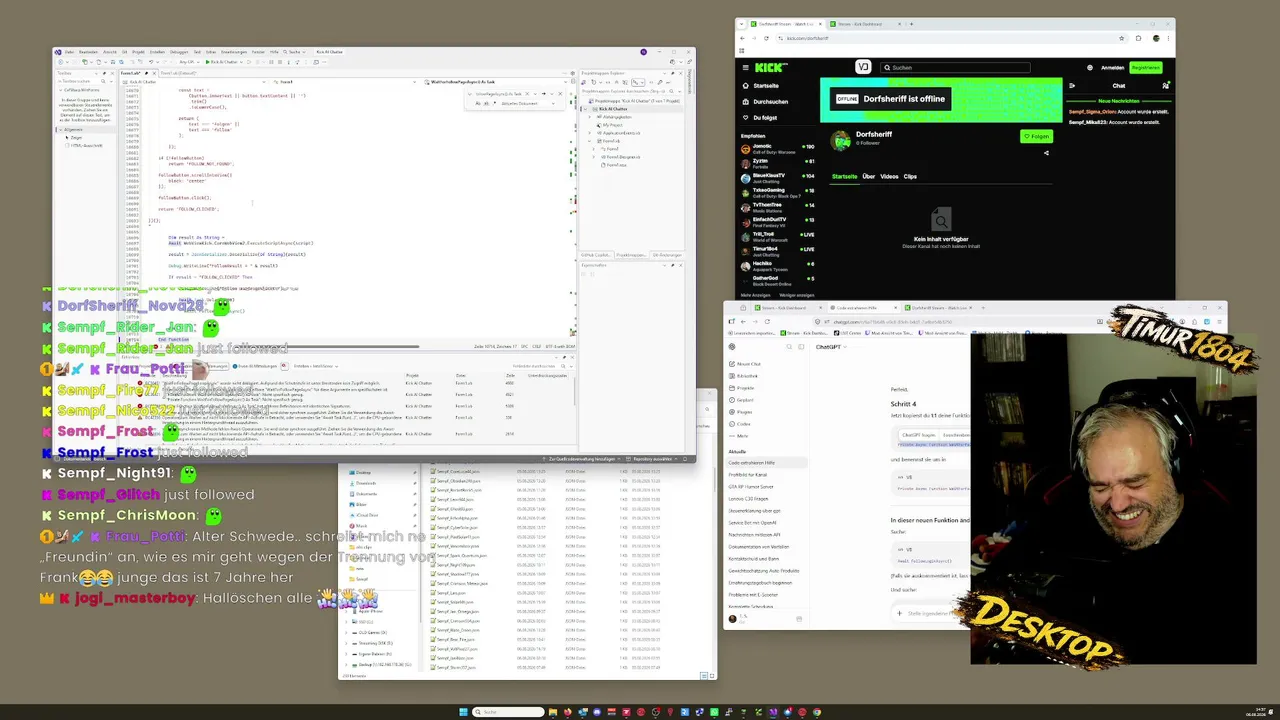Toggle the ChatGPT sidebar

tap(800, 347)
